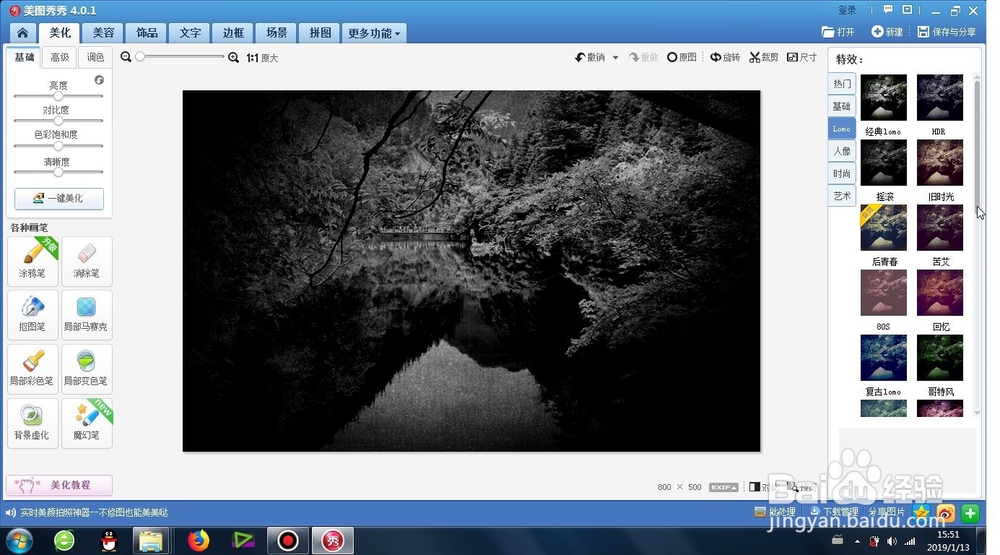Toggle the 对比 compare view

coord(763,487)
